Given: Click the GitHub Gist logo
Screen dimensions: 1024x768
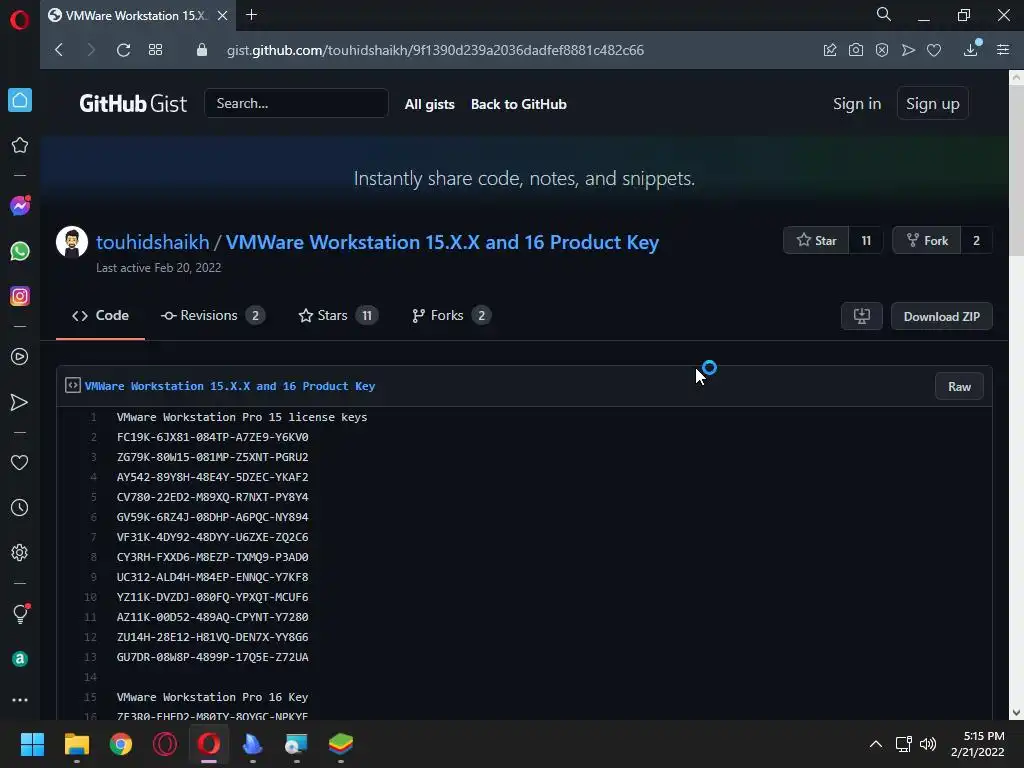Looking at the screenshot, I should point(133,104).
